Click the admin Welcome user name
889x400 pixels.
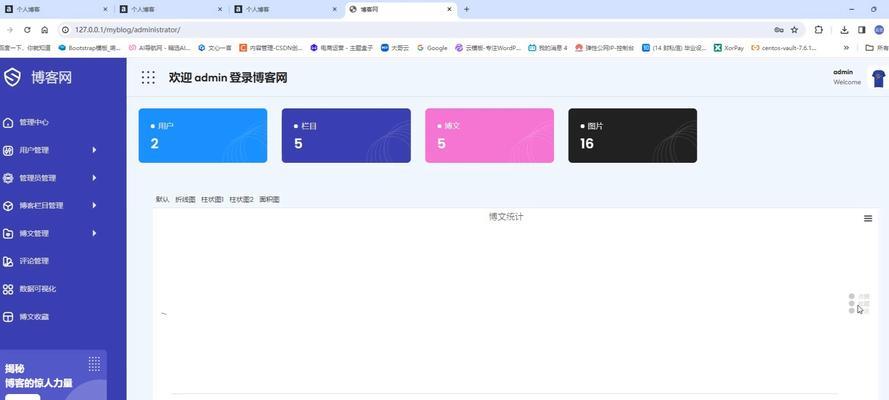coord(846,77)
